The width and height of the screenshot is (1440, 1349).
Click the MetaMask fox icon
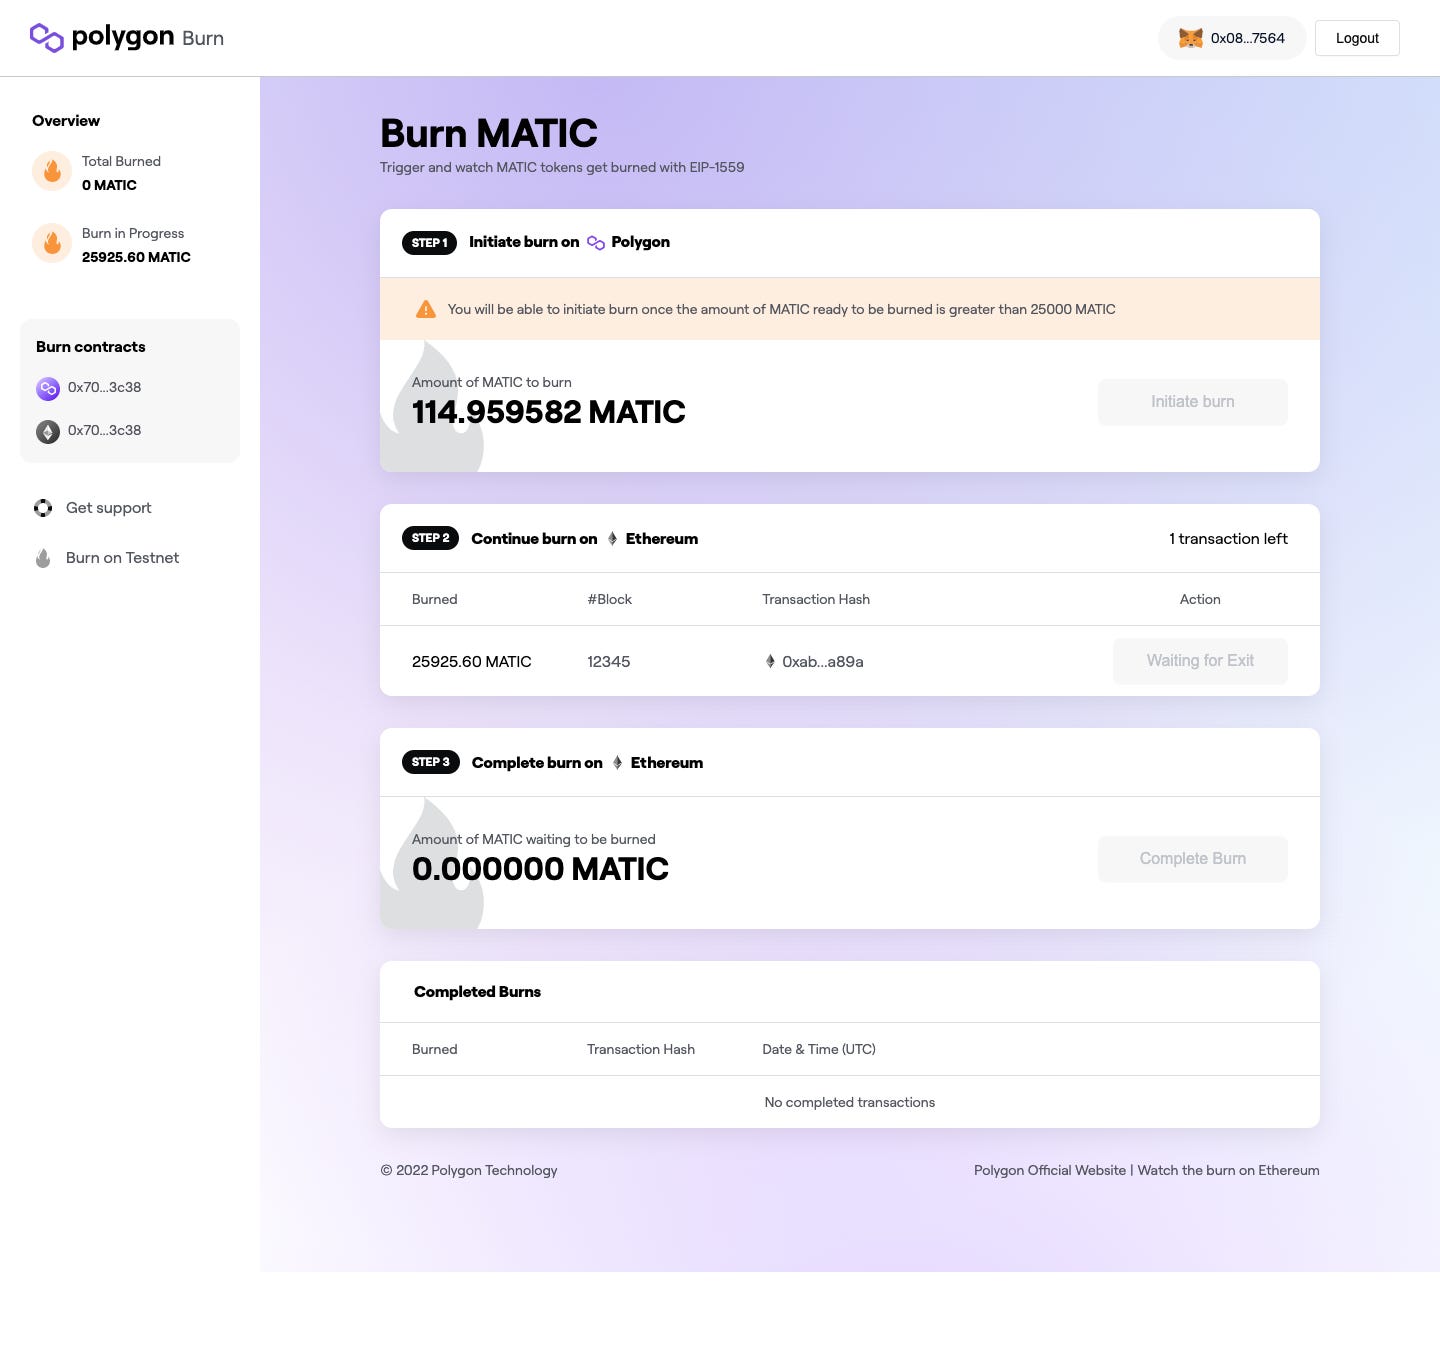point(1190,38)
